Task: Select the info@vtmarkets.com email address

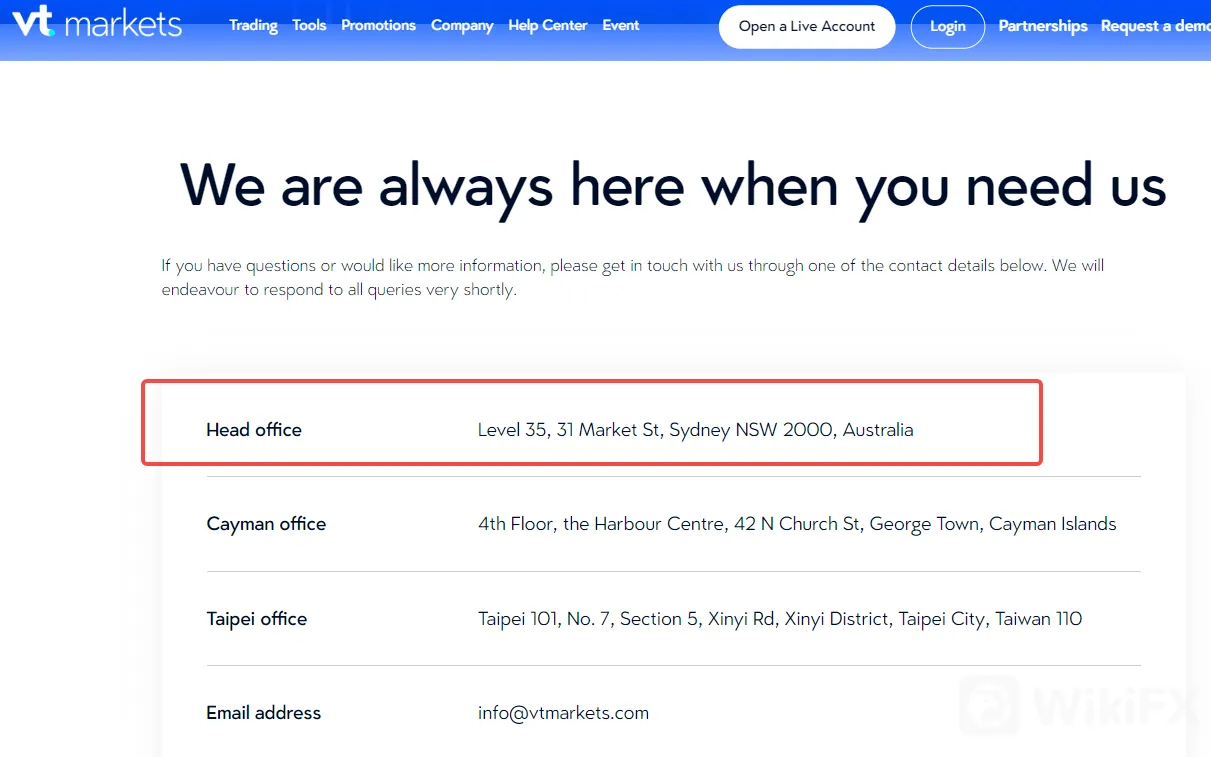Action: 563,713
